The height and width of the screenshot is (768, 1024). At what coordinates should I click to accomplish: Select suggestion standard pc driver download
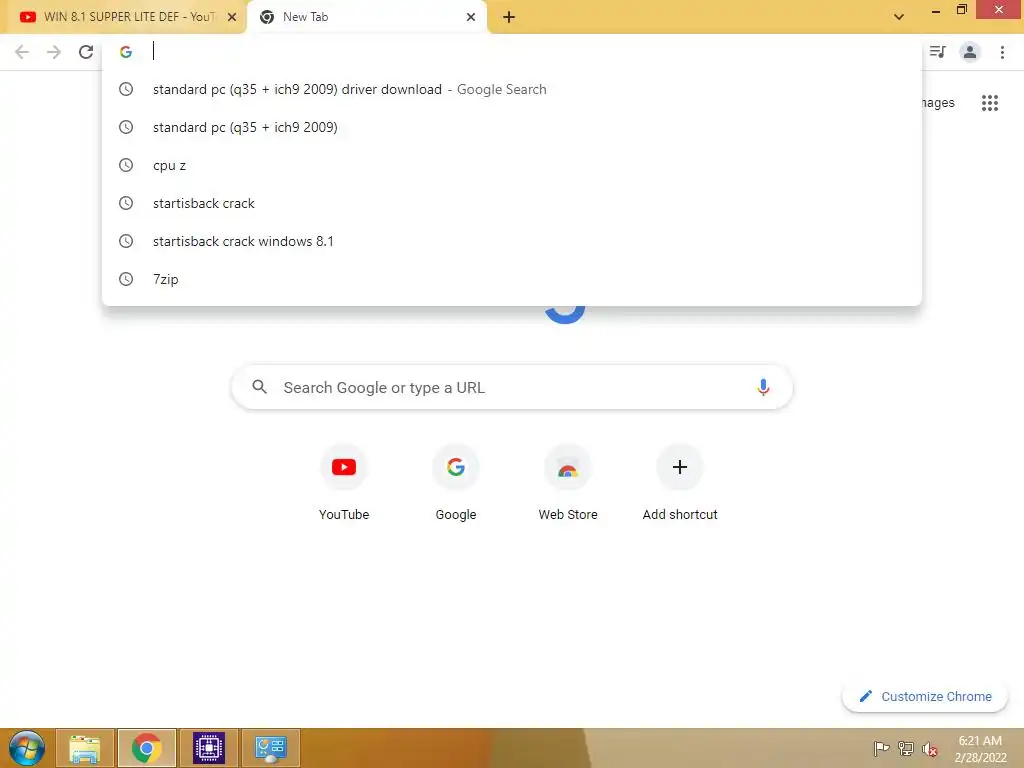point(511,89)
